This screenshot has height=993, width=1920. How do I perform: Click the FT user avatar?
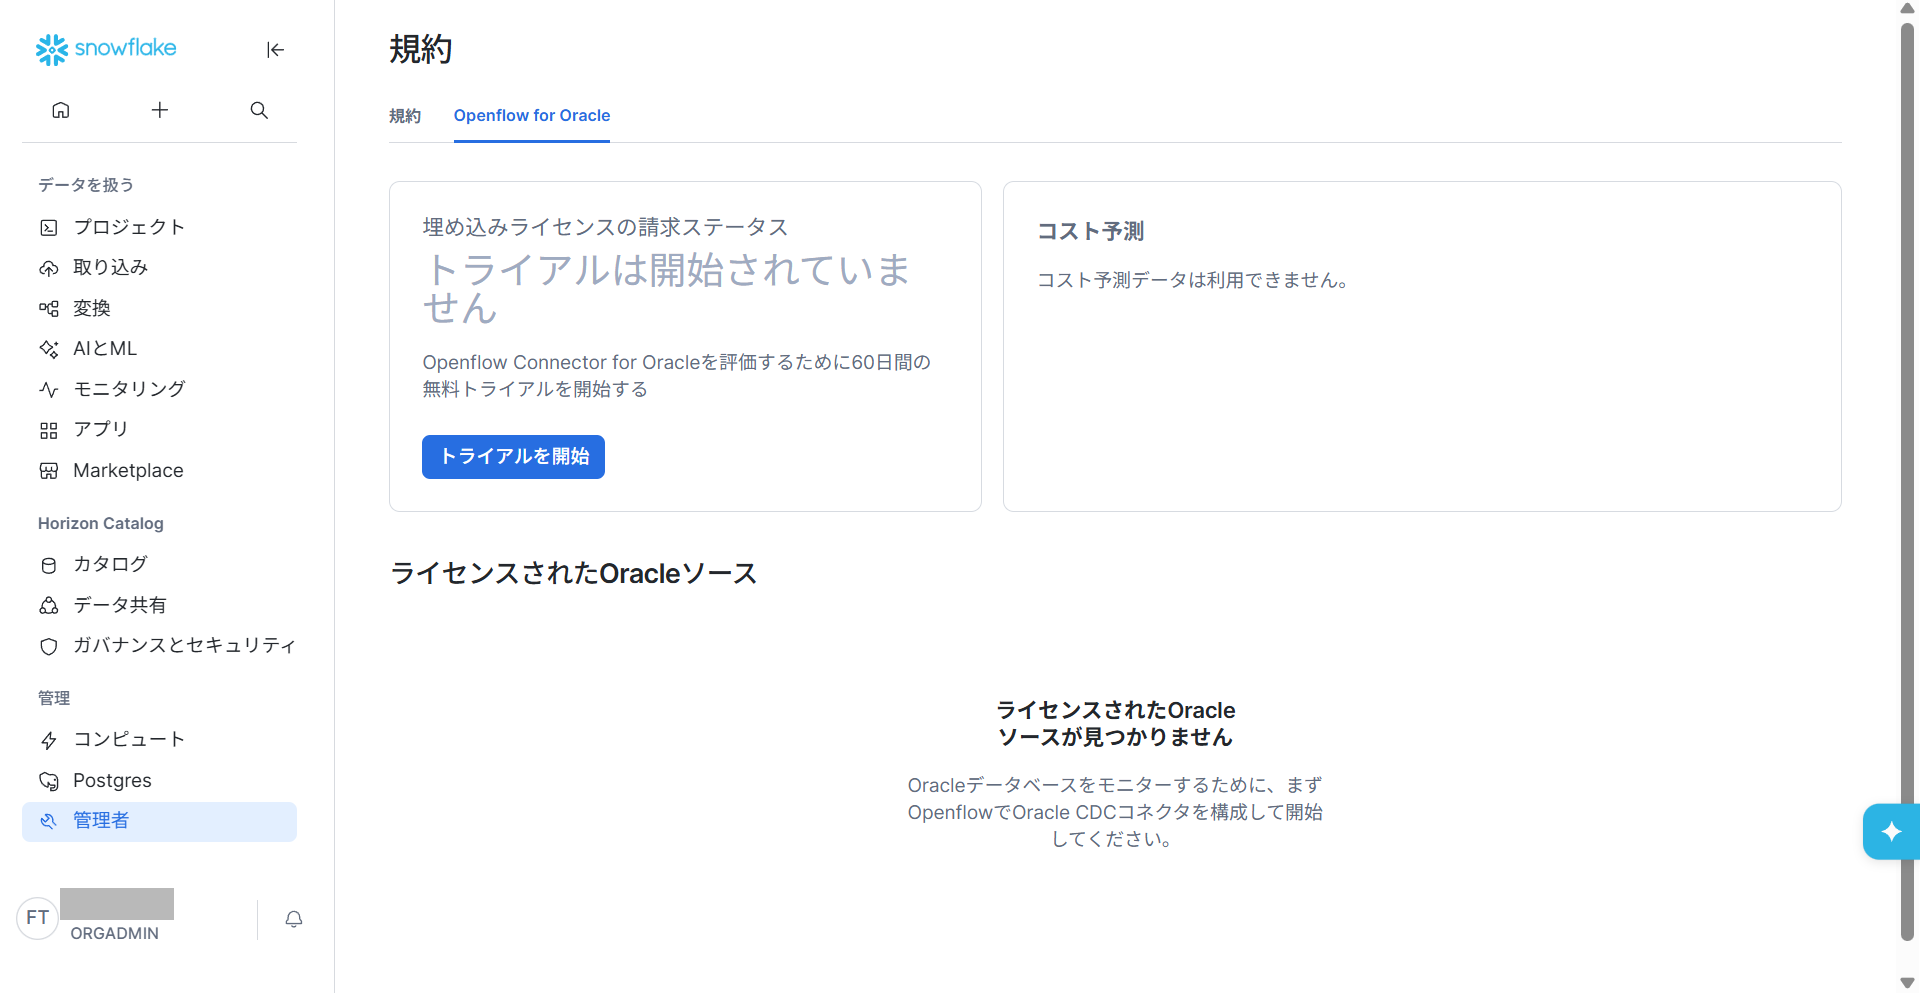(x=38, y=917)
